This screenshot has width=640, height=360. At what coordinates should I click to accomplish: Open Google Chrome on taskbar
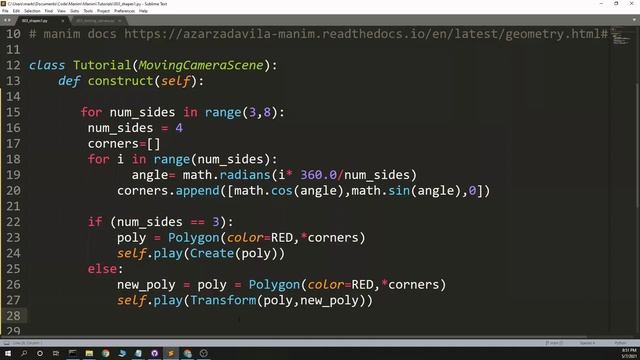pos(106,353)
